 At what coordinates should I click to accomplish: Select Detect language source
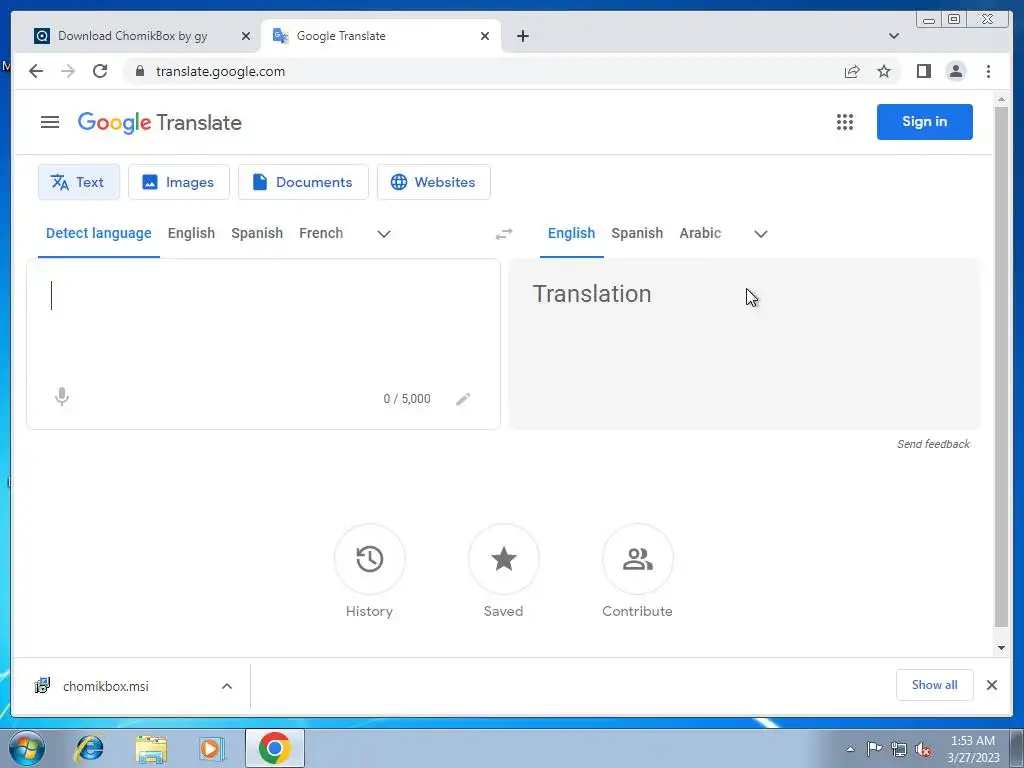pyautogui.click(x=99, y=233)
